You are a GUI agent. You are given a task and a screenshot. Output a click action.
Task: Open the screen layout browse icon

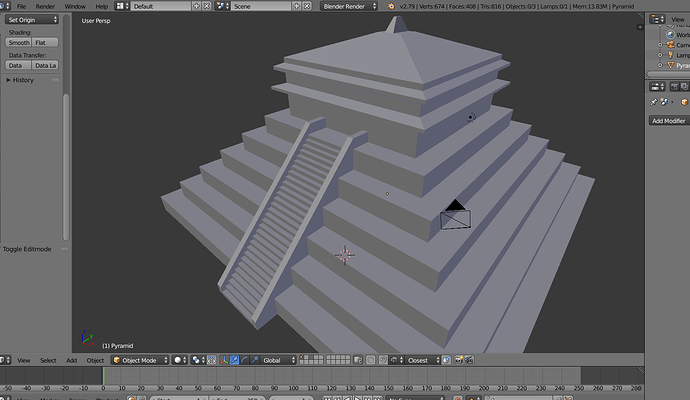122,6
